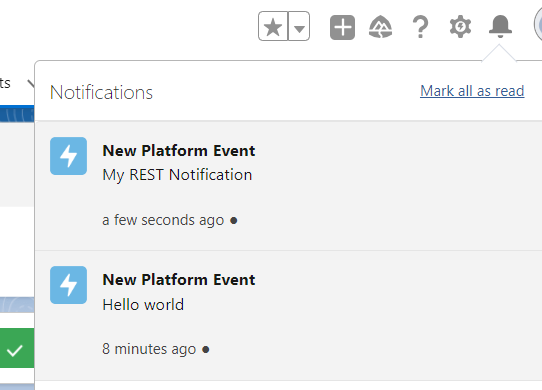Open the Trailhead guidance icon

coord(381,27)
